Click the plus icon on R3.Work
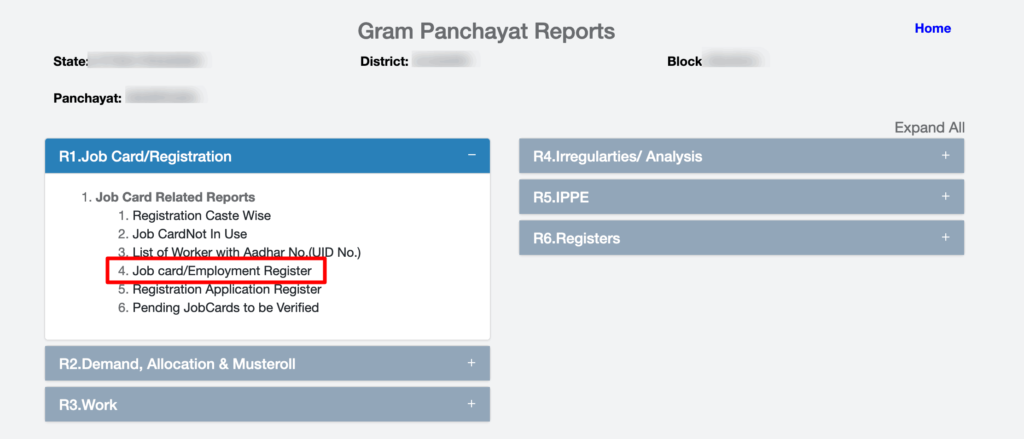The width and height of the screenshot is (1024, 439). pos(470,404)
